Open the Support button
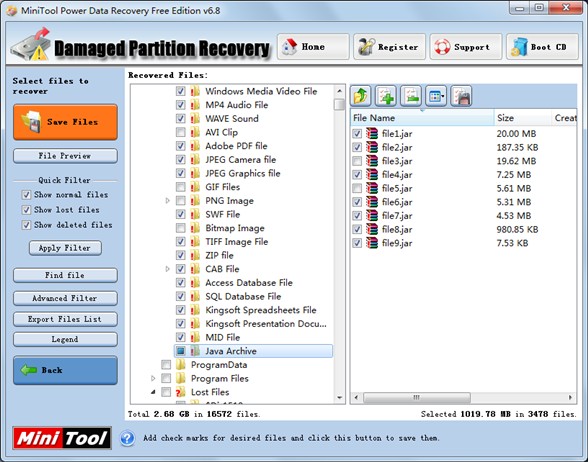 [x=466, y=47]
